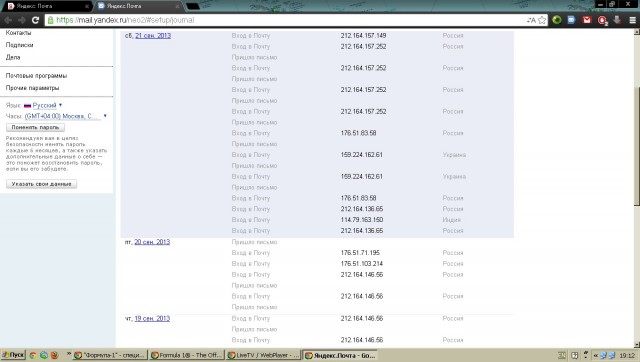This screenshot has height=362, width=640.
Task: Click the vertical scrollbar thumb
Action: (x=636, y=146)
